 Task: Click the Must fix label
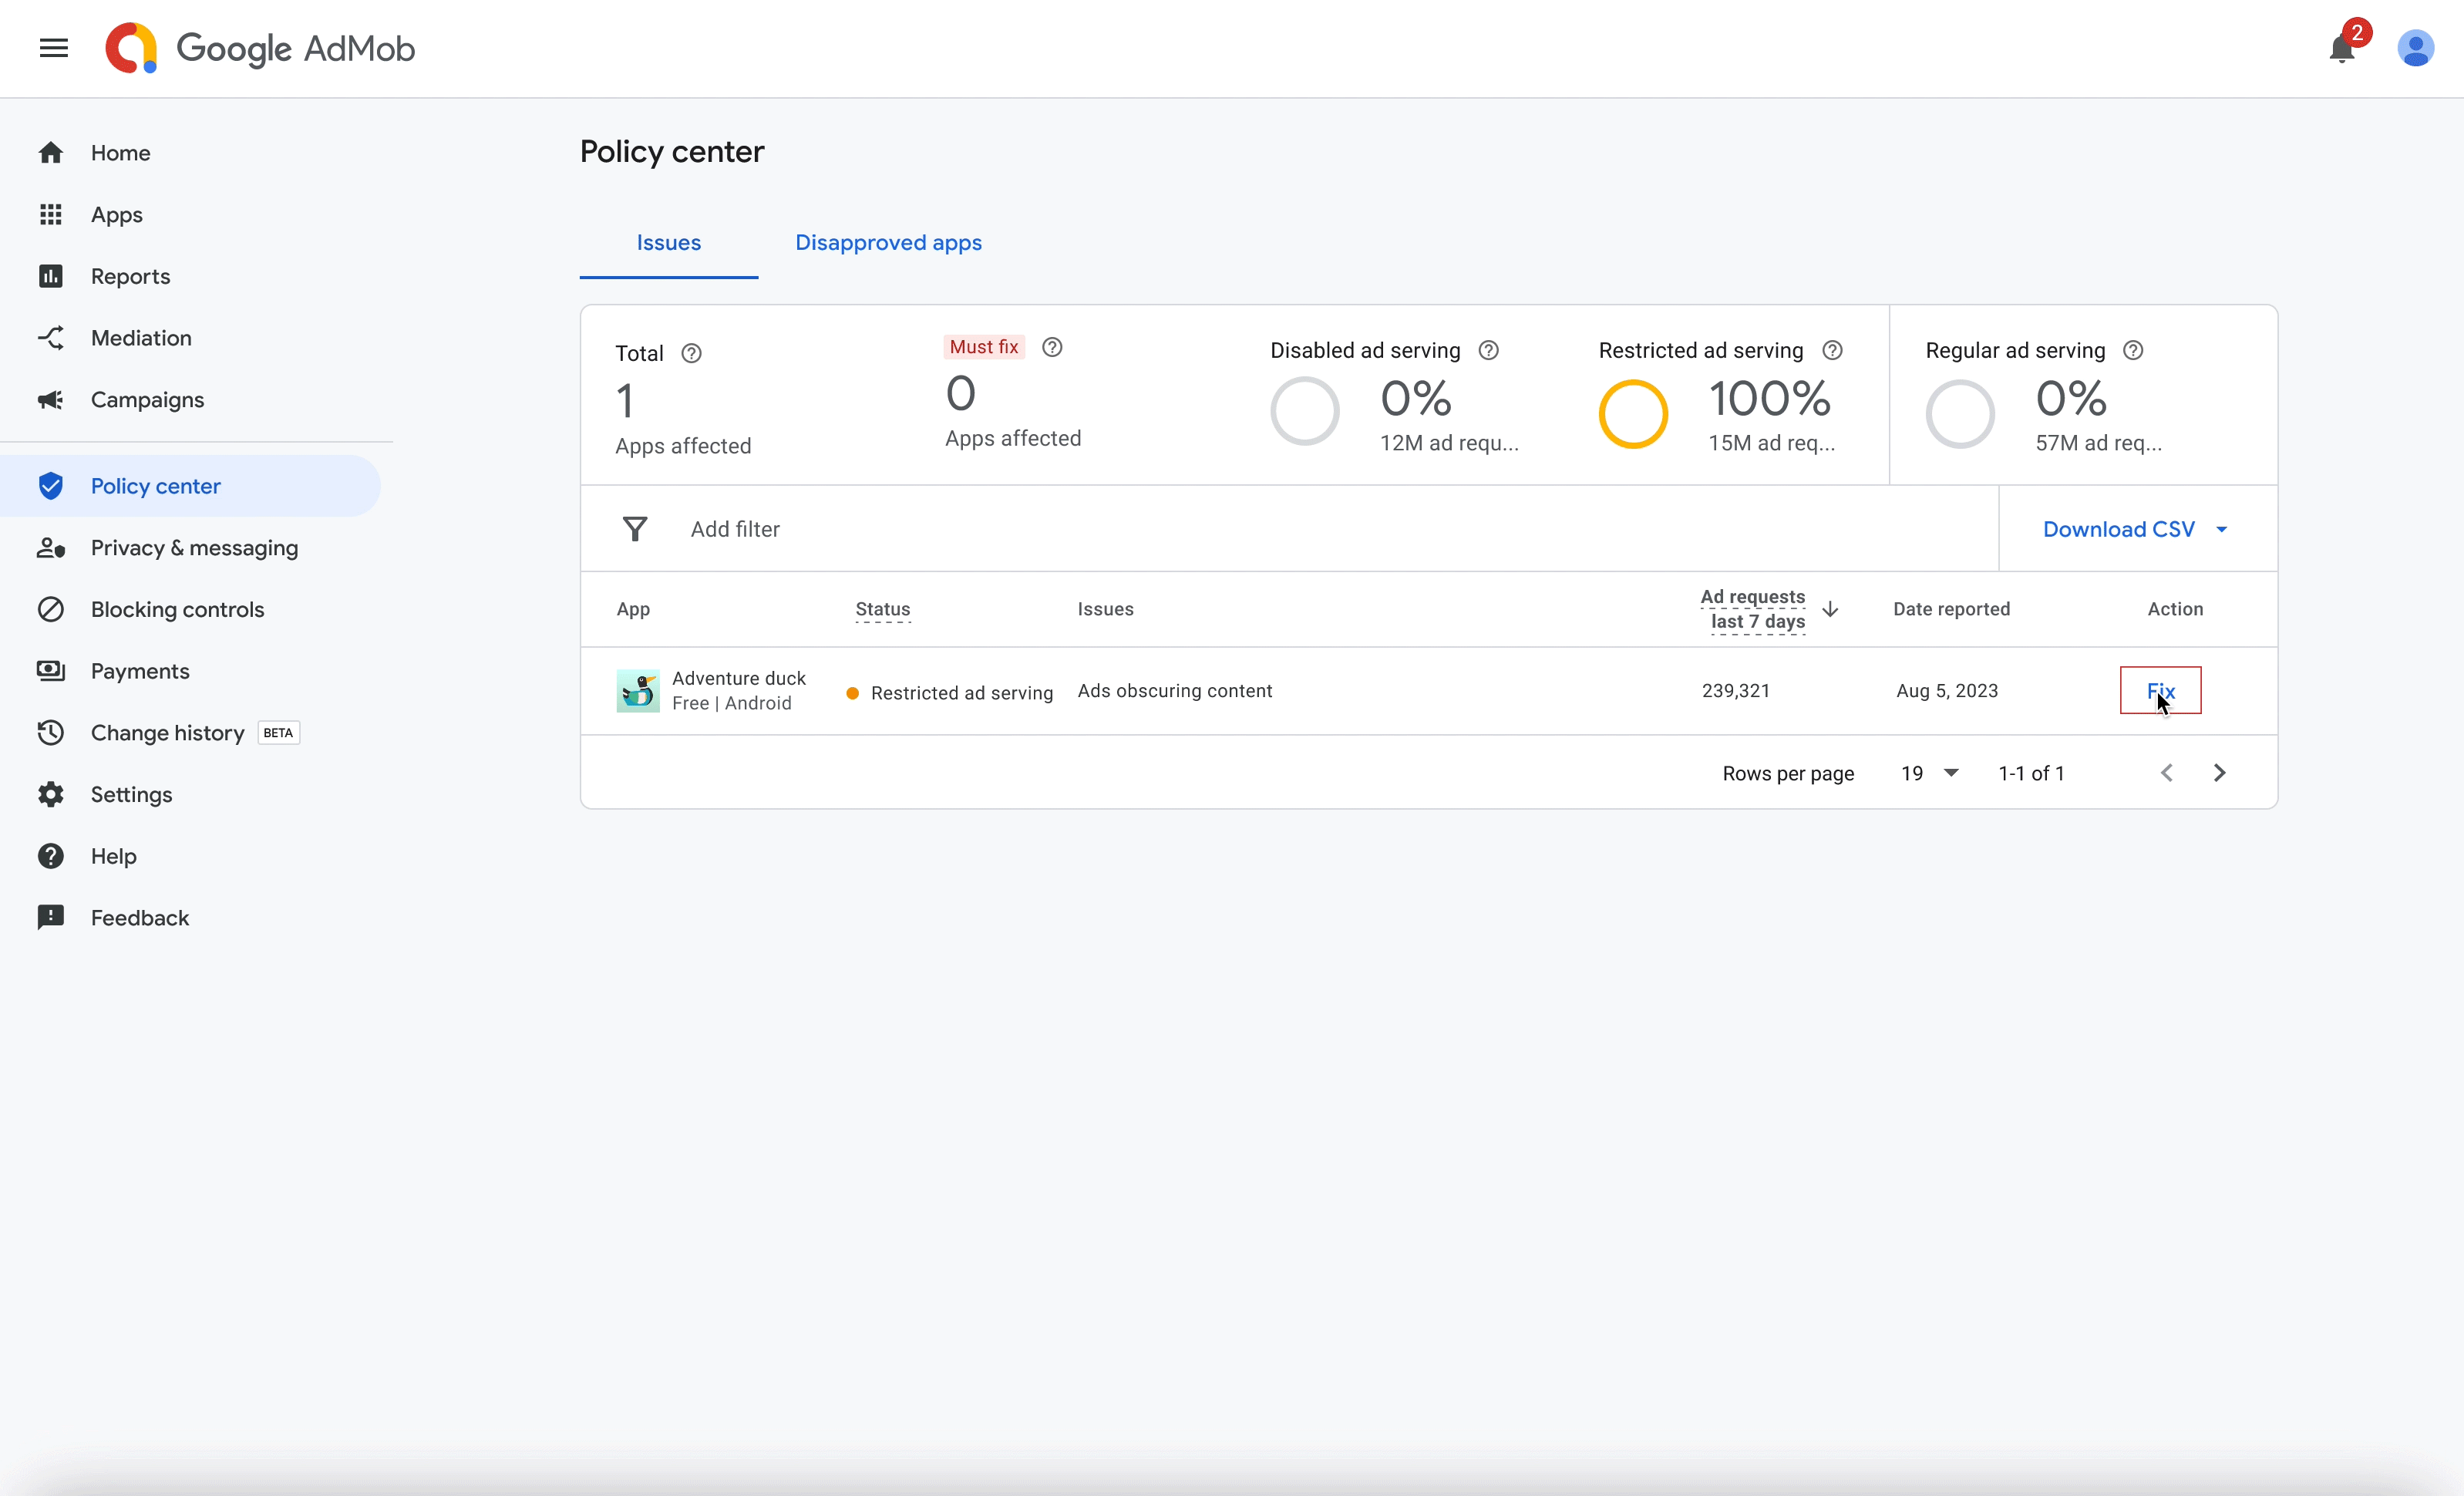click(x=984, y=347)
